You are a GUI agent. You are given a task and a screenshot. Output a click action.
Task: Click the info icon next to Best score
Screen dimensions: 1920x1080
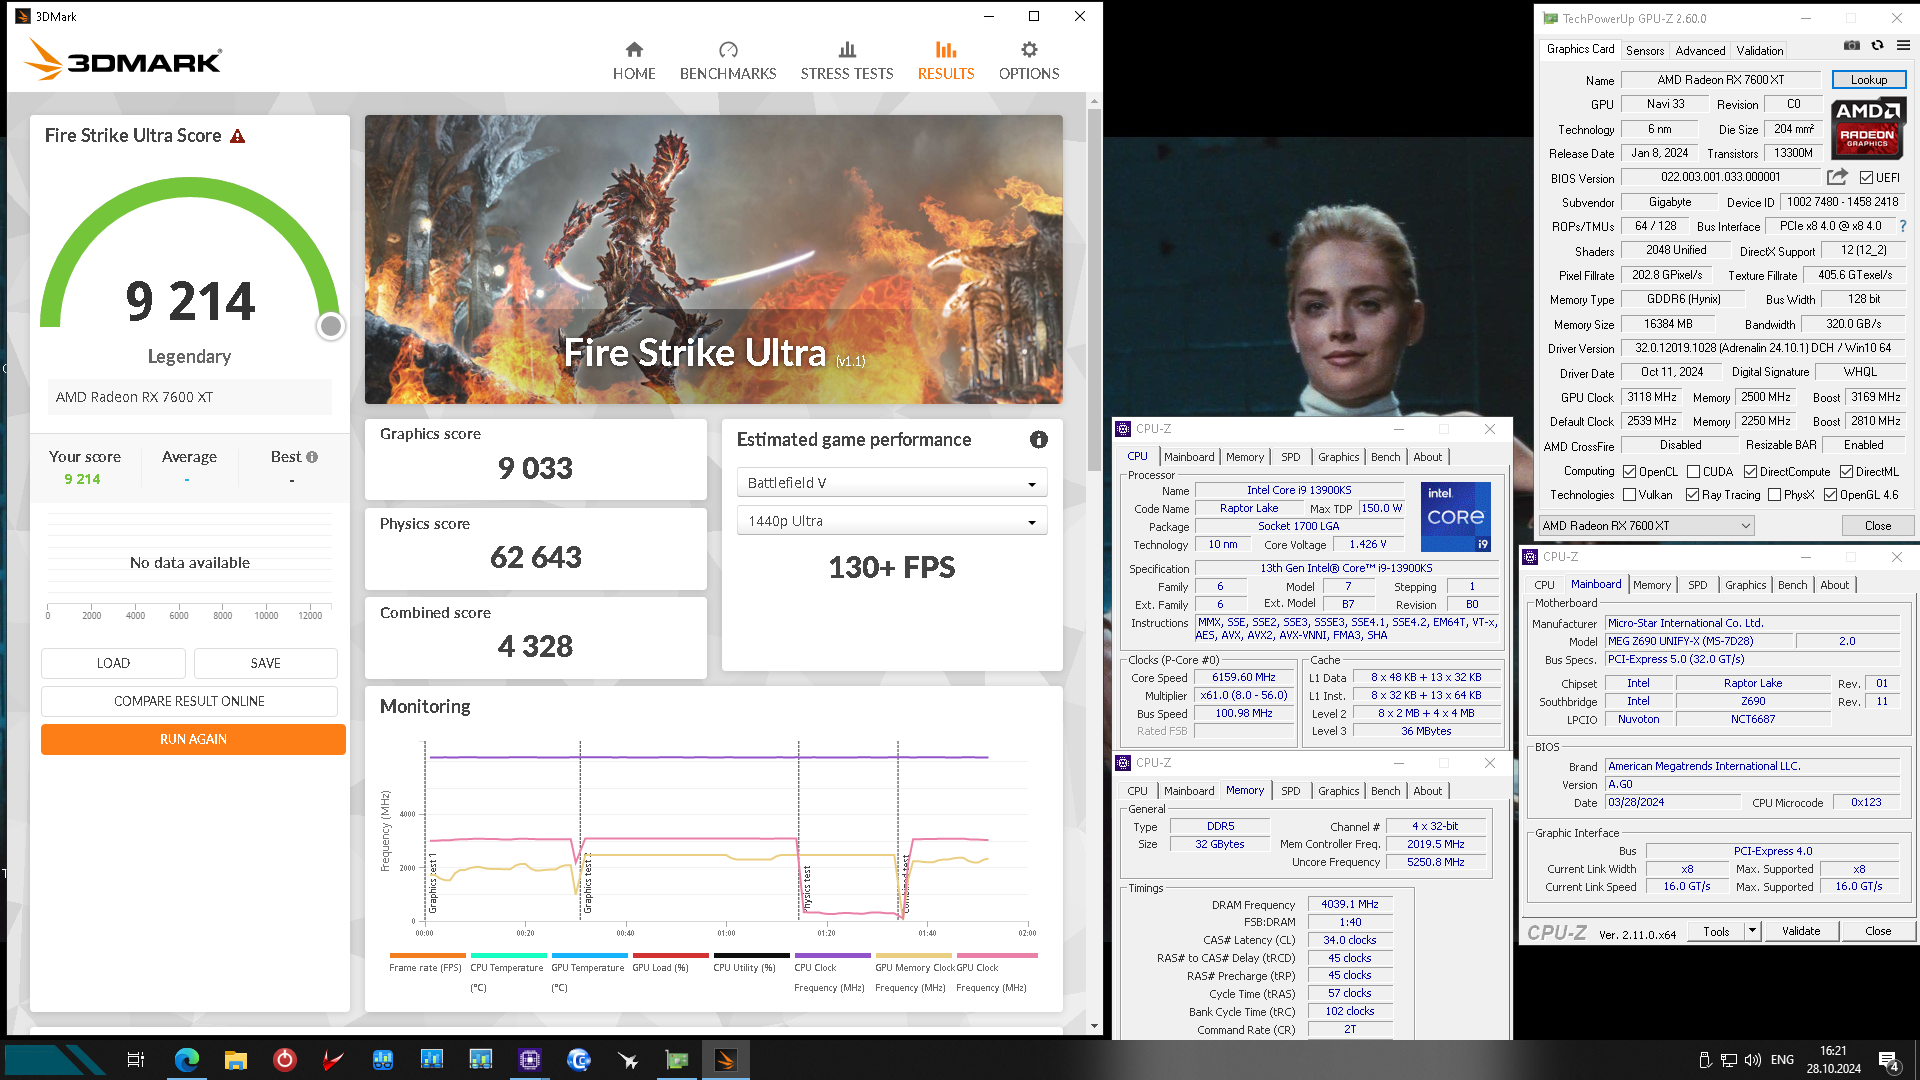312,457
